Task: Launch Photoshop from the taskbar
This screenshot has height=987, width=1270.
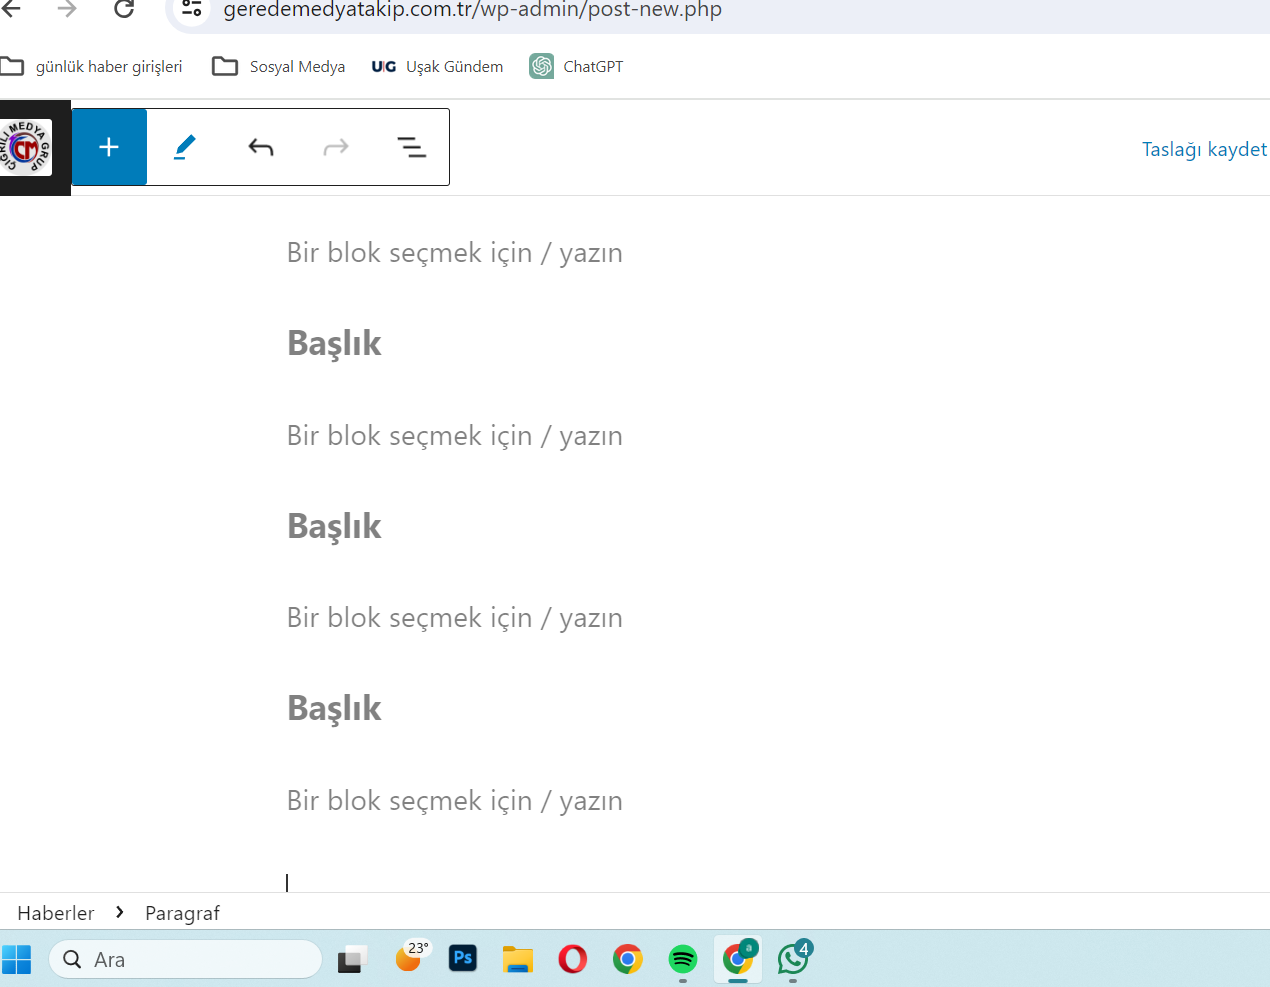Action: pos(462,958)
